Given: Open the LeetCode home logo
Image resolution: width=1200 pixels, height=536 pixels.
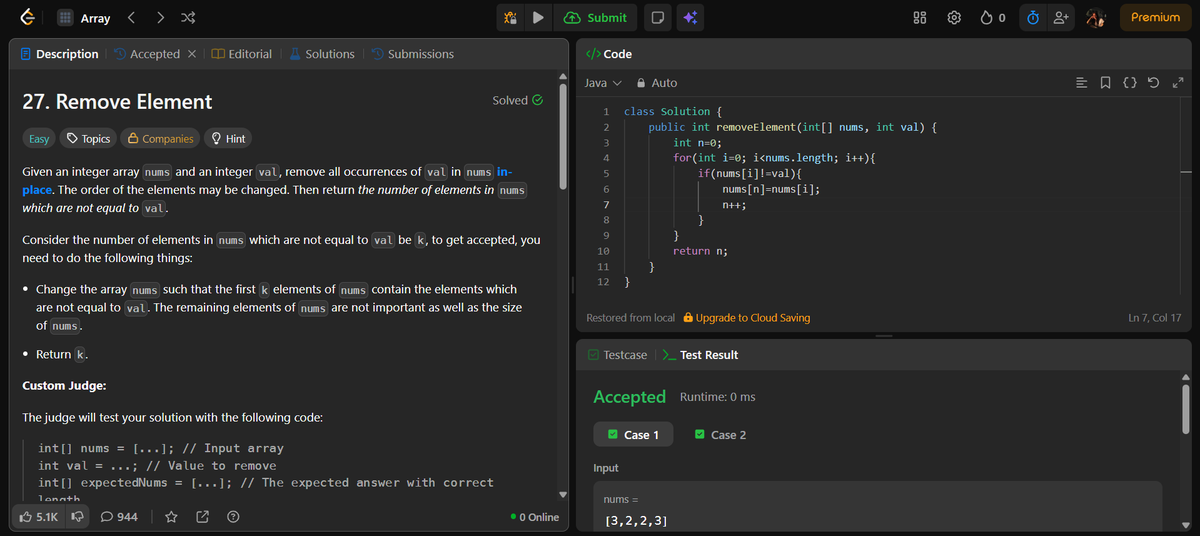Looking at the screenshot, I should (29, 18).
